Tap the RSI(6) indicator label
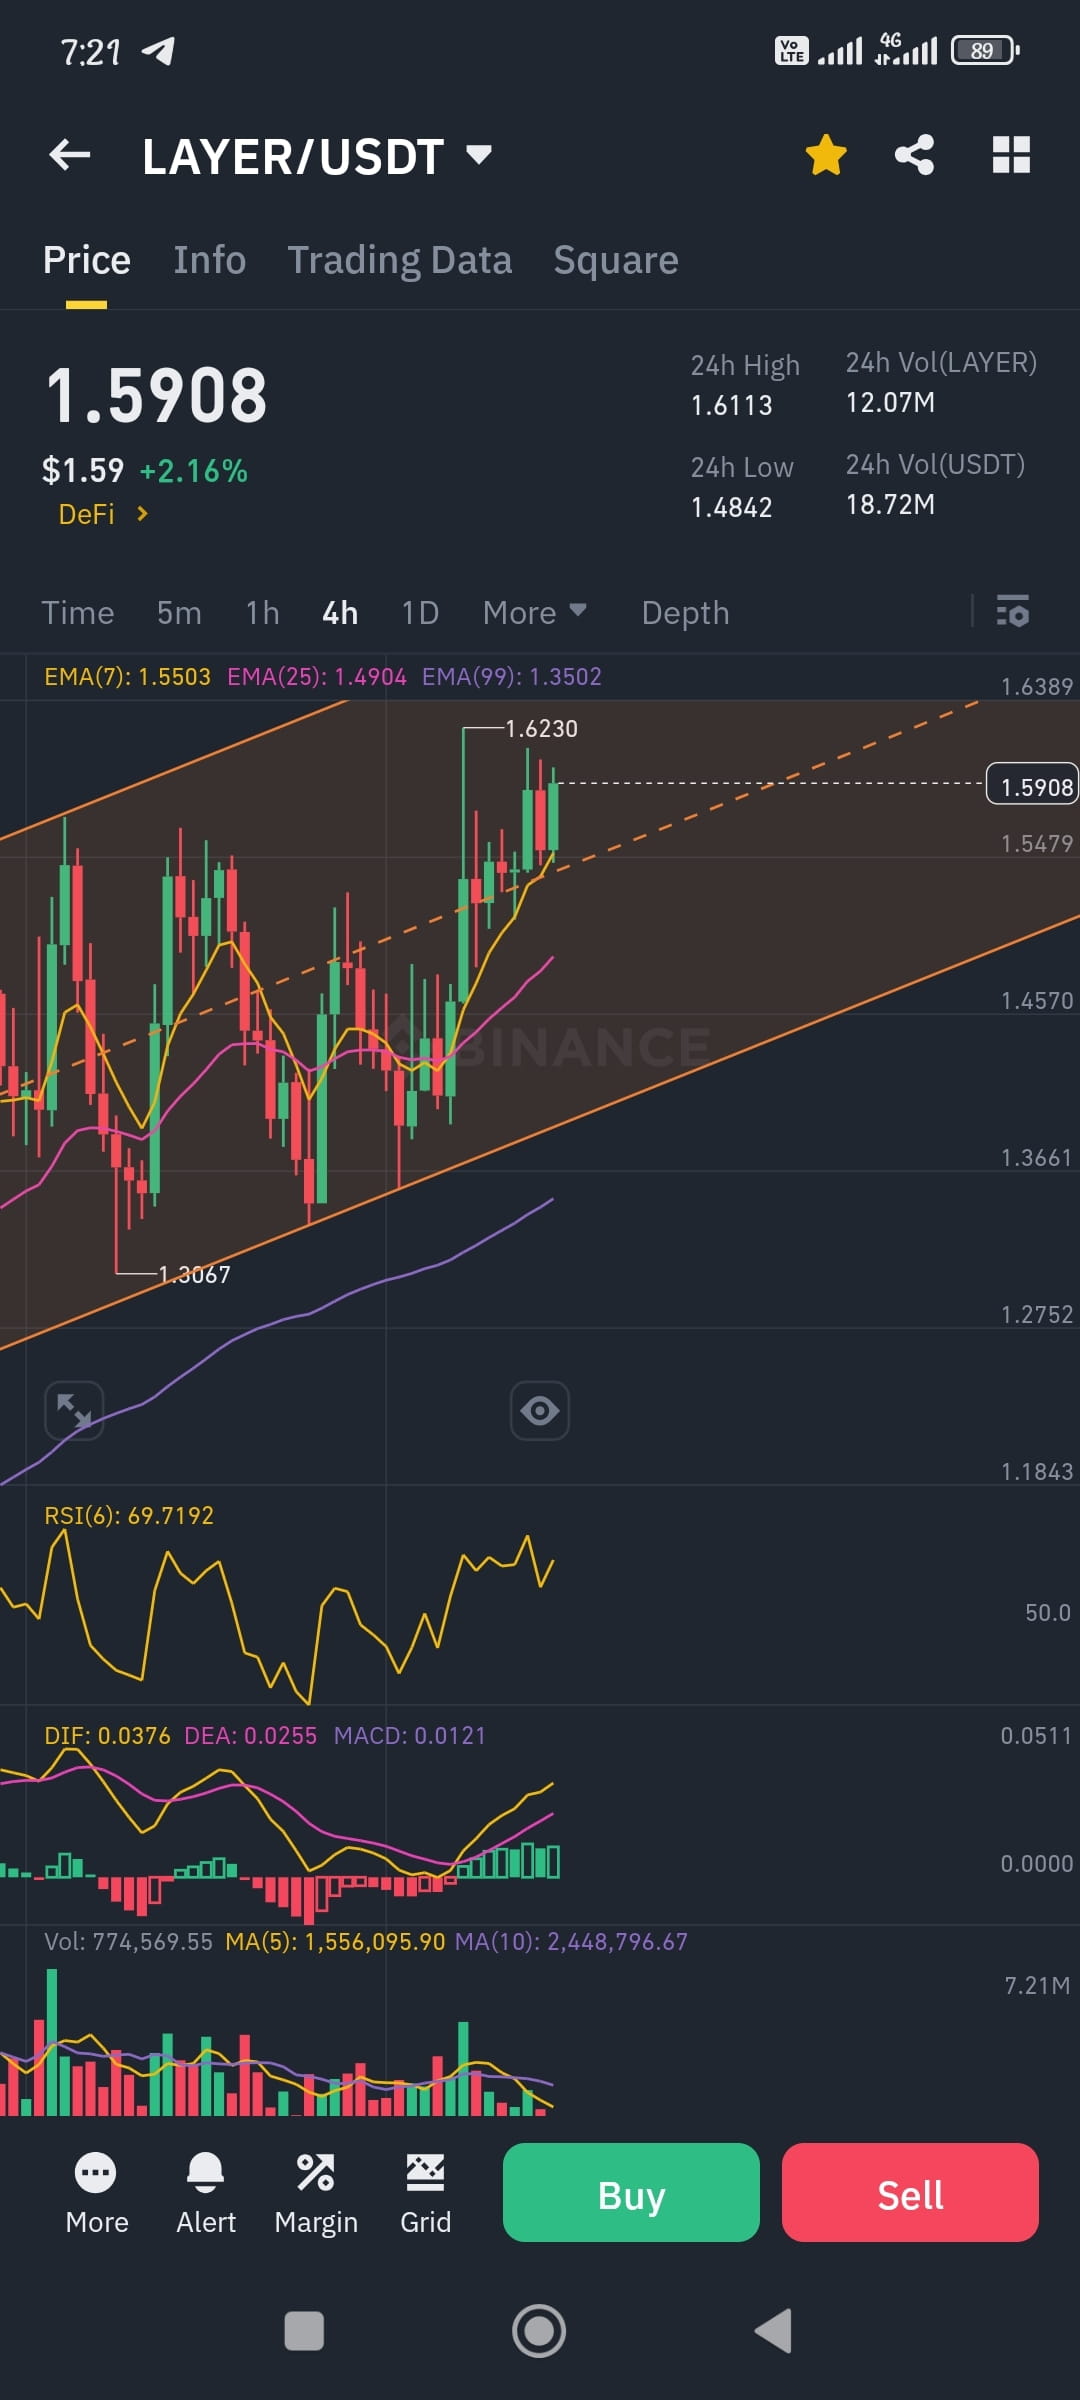1080x2400 pixels. [x=129, y=1516]
